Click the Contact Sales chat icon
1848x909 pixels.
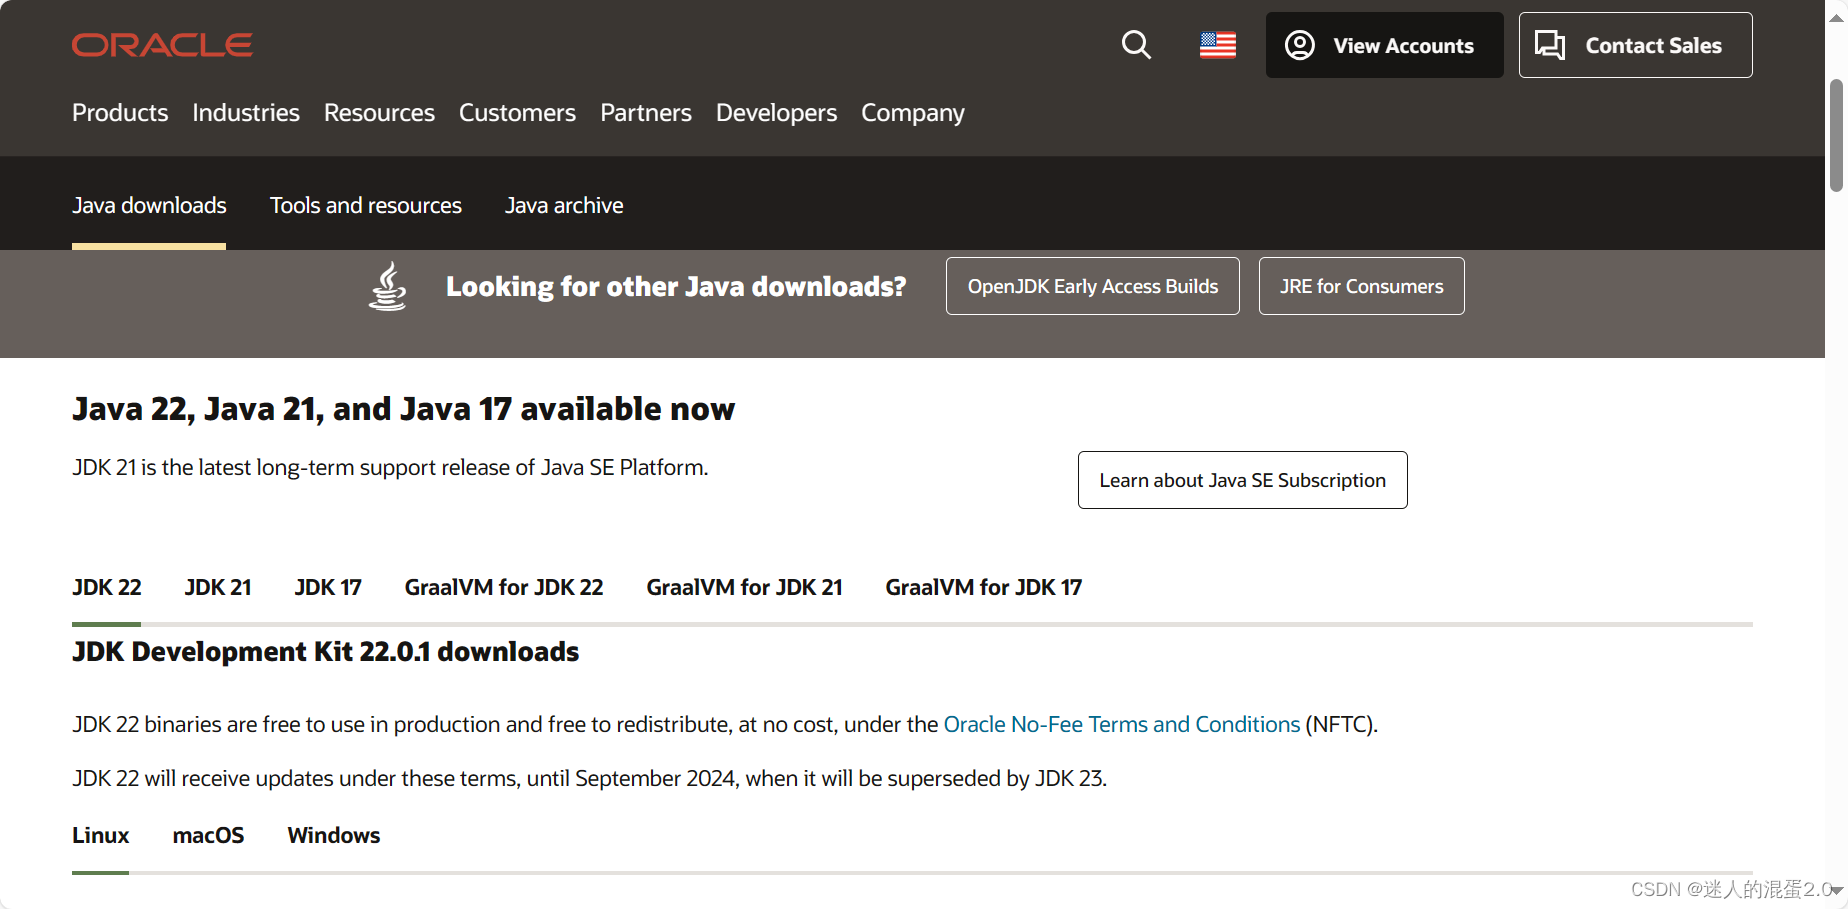pos(1550,45)
